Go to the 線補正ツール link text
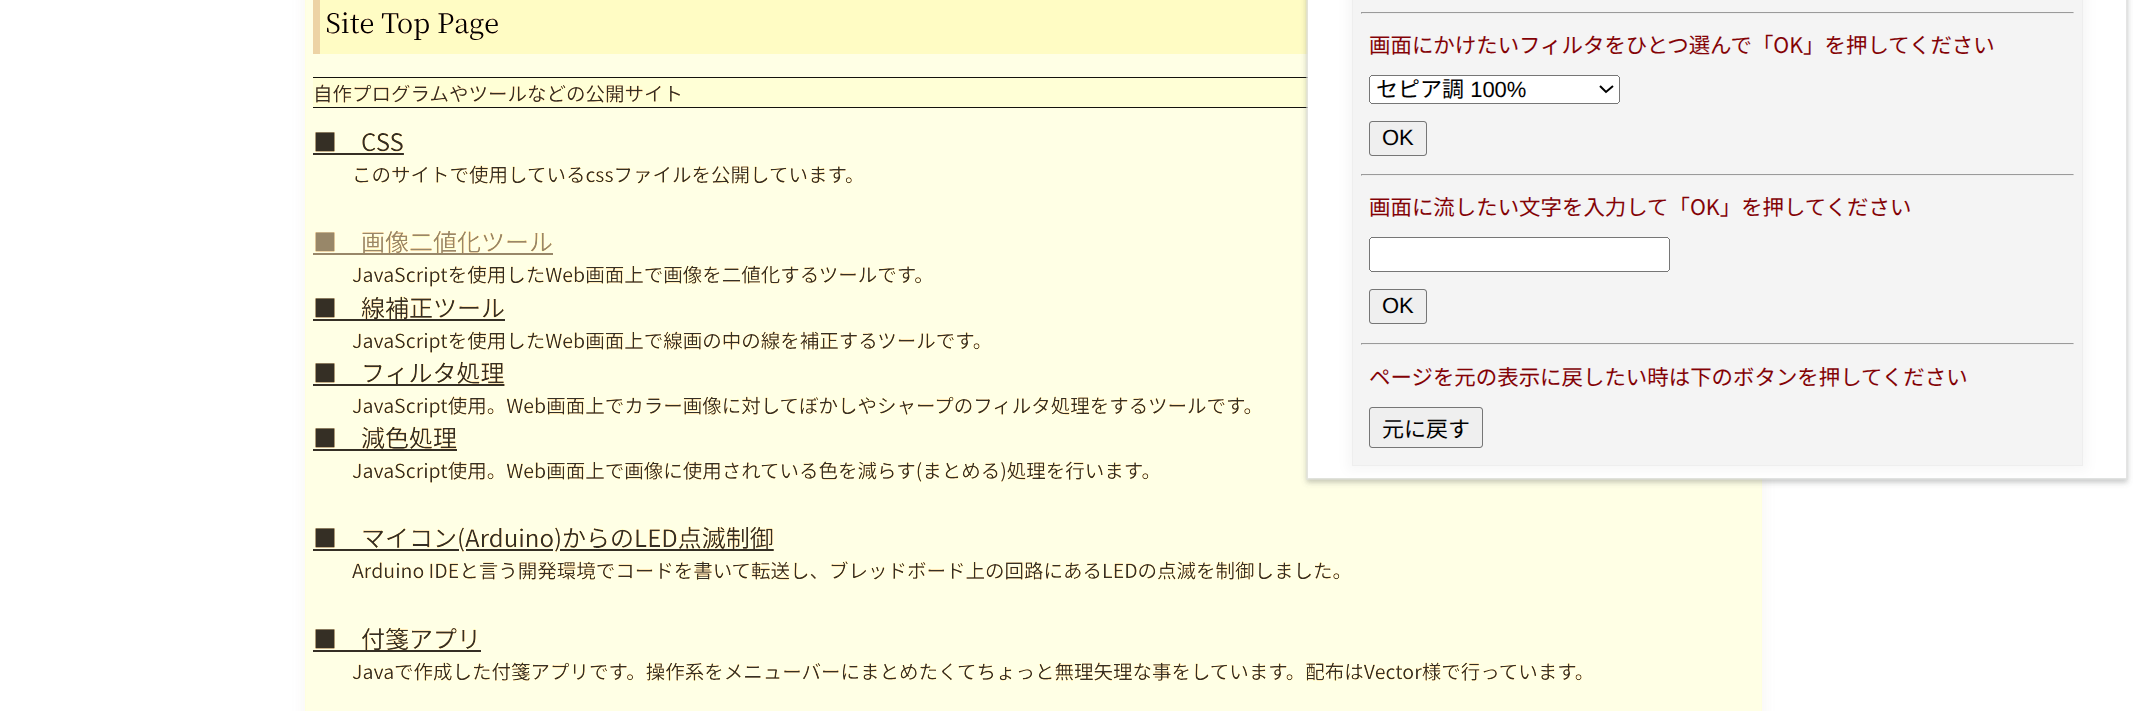 (x=432, y=308)
